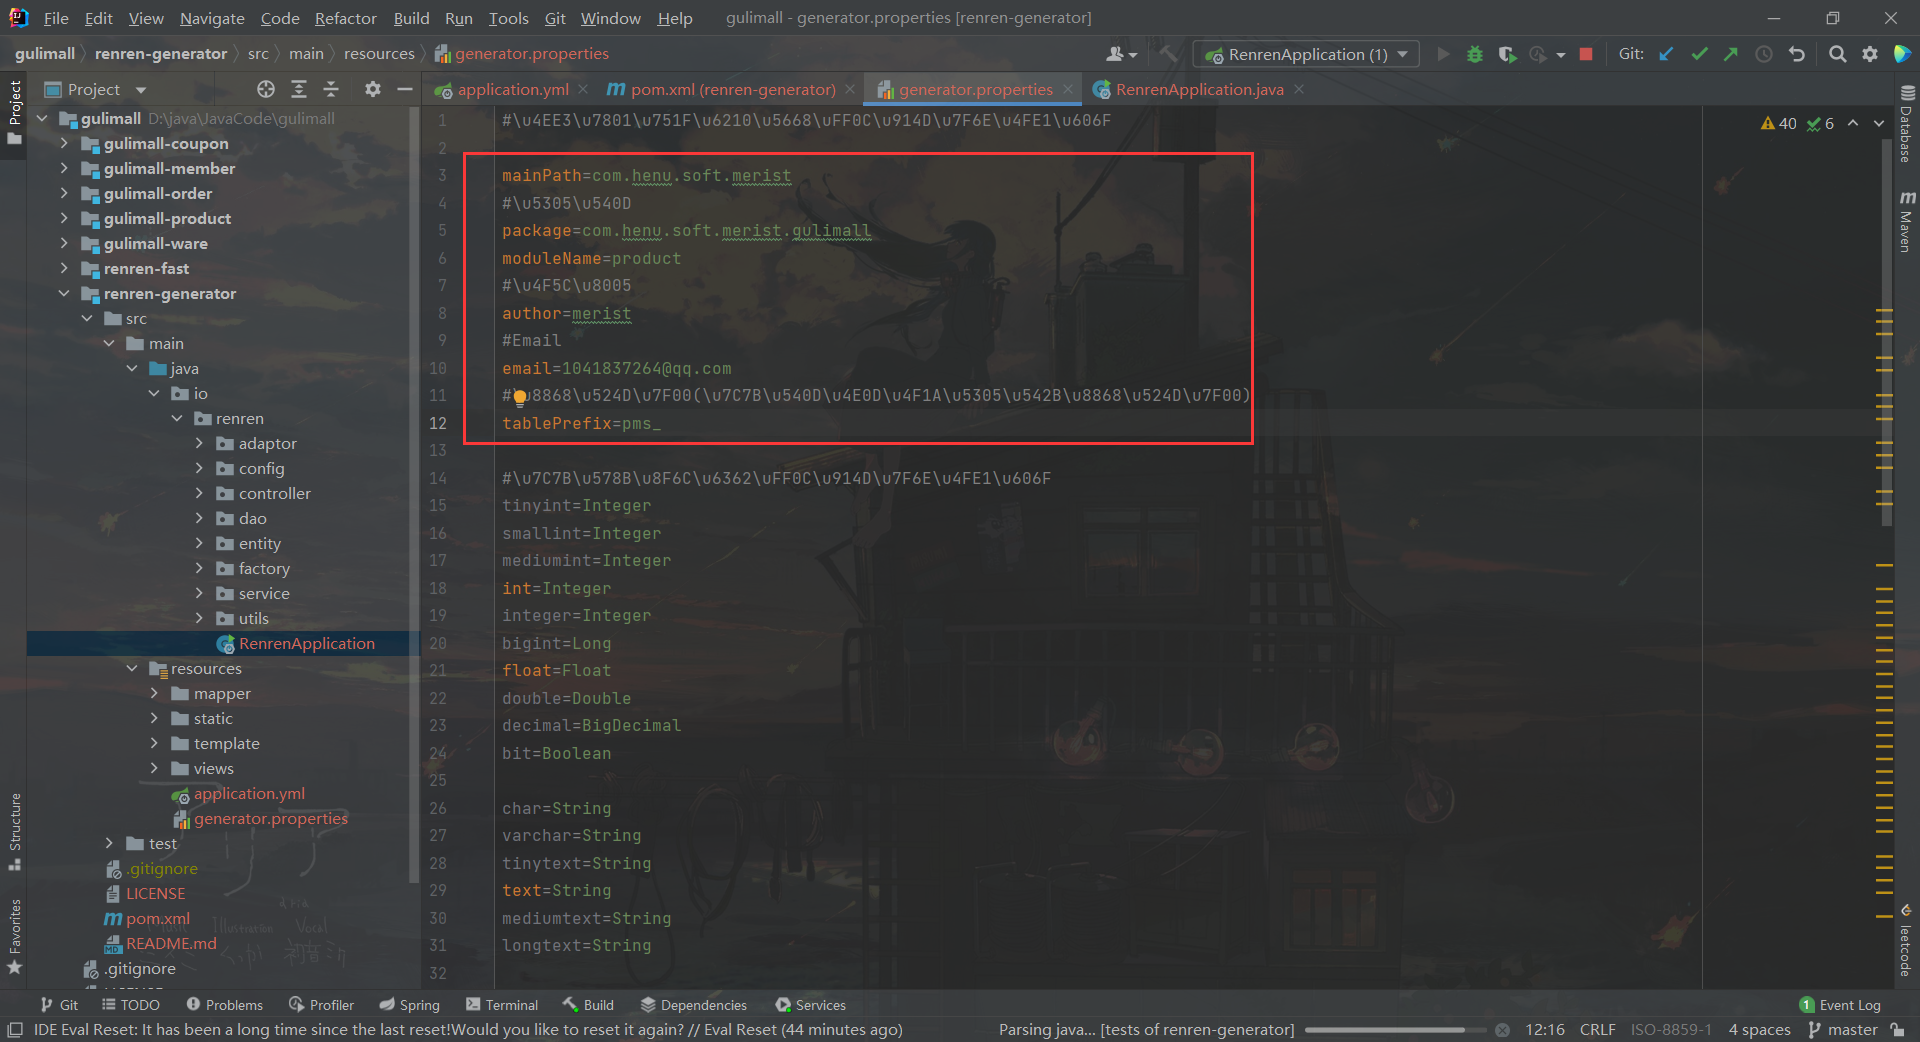Open the Navigate menu

pyautogui.click(x=212, y=18)
